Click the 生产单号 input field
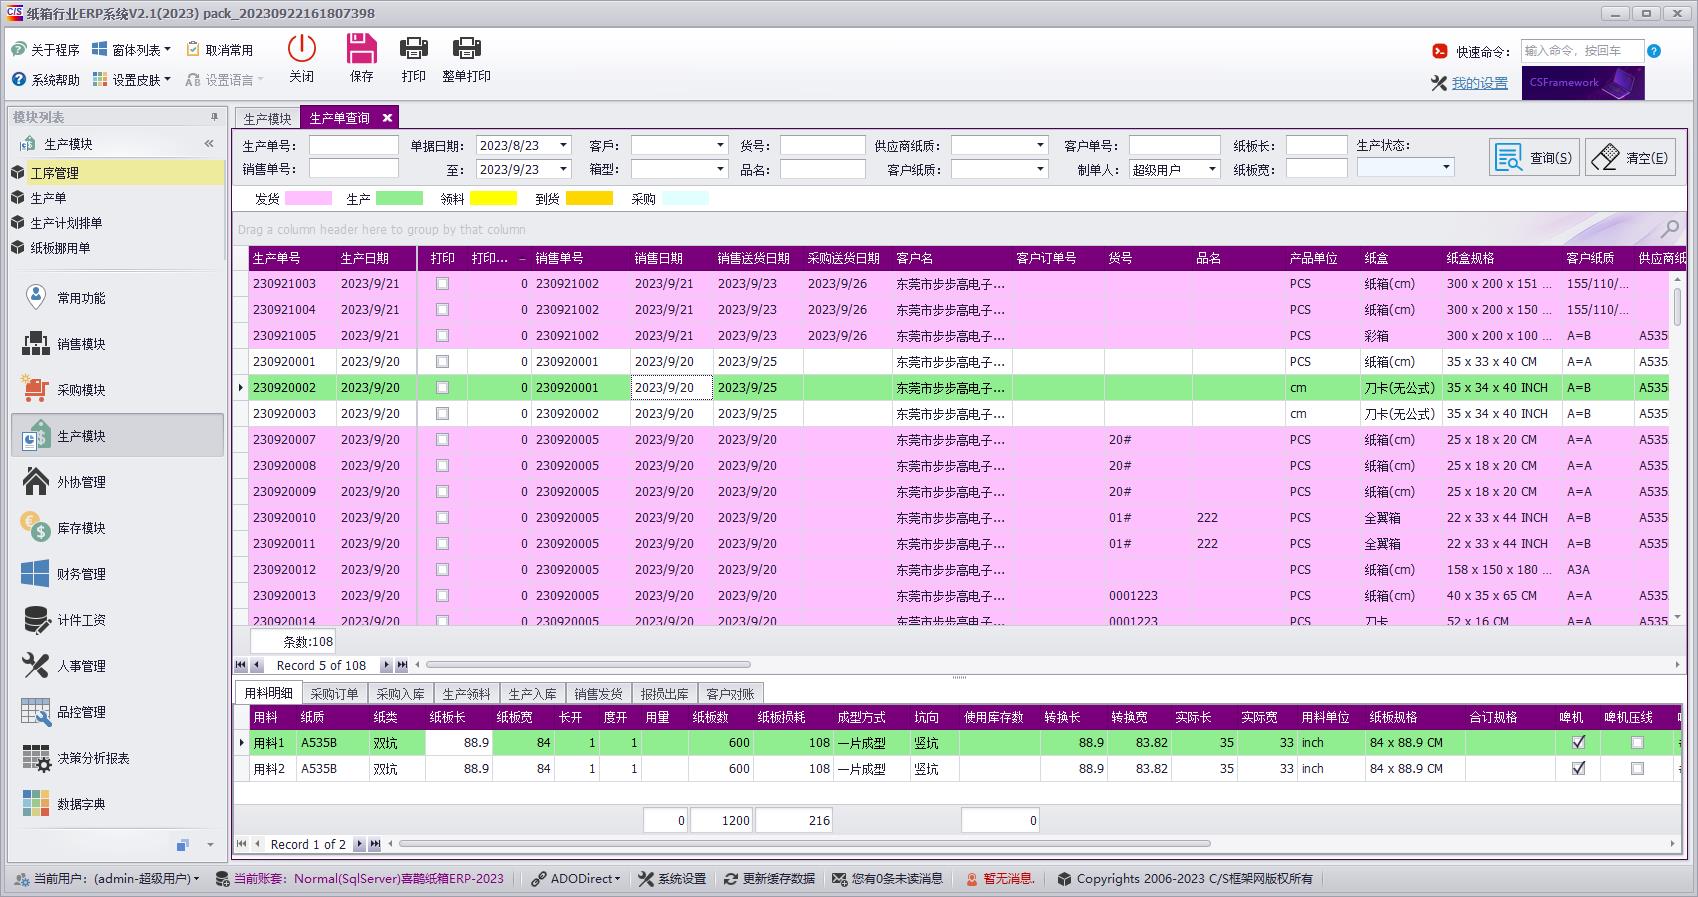Screen dimensions: 1698x897 [353, 145]
